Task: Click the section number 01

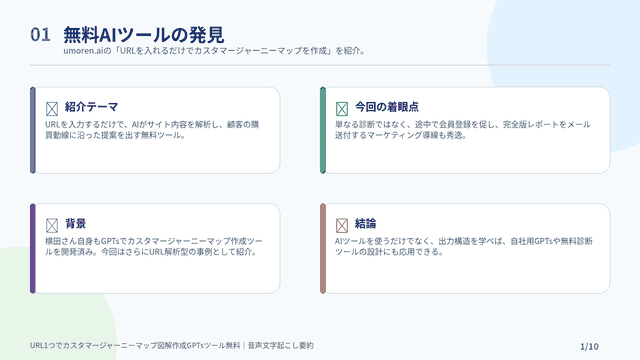Action: tap(40, 35)
